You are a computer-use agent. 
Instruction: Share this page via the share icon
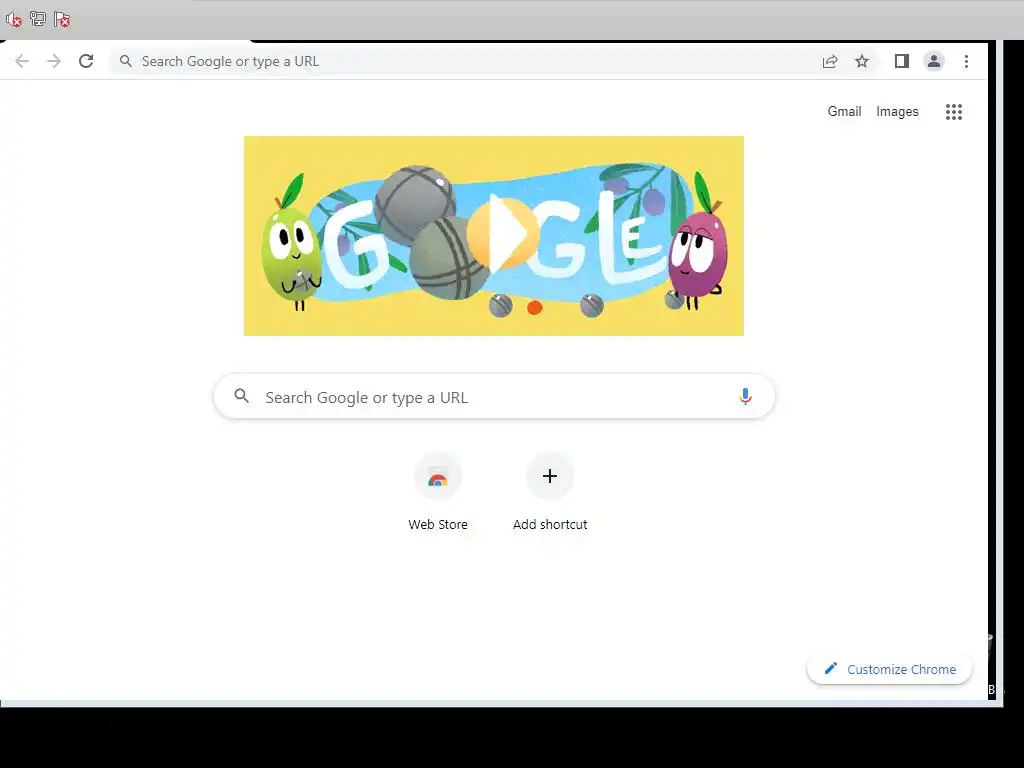[x=830, y=61]
